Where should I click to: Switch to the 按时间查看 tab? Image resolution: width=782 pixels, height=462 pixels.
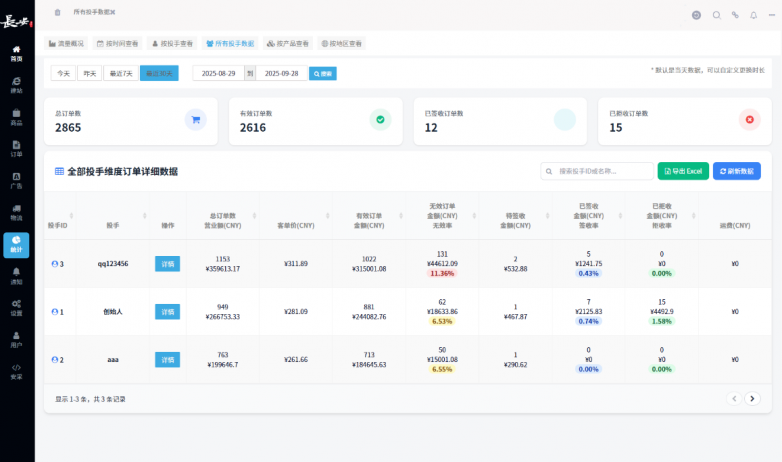(118, 43)
